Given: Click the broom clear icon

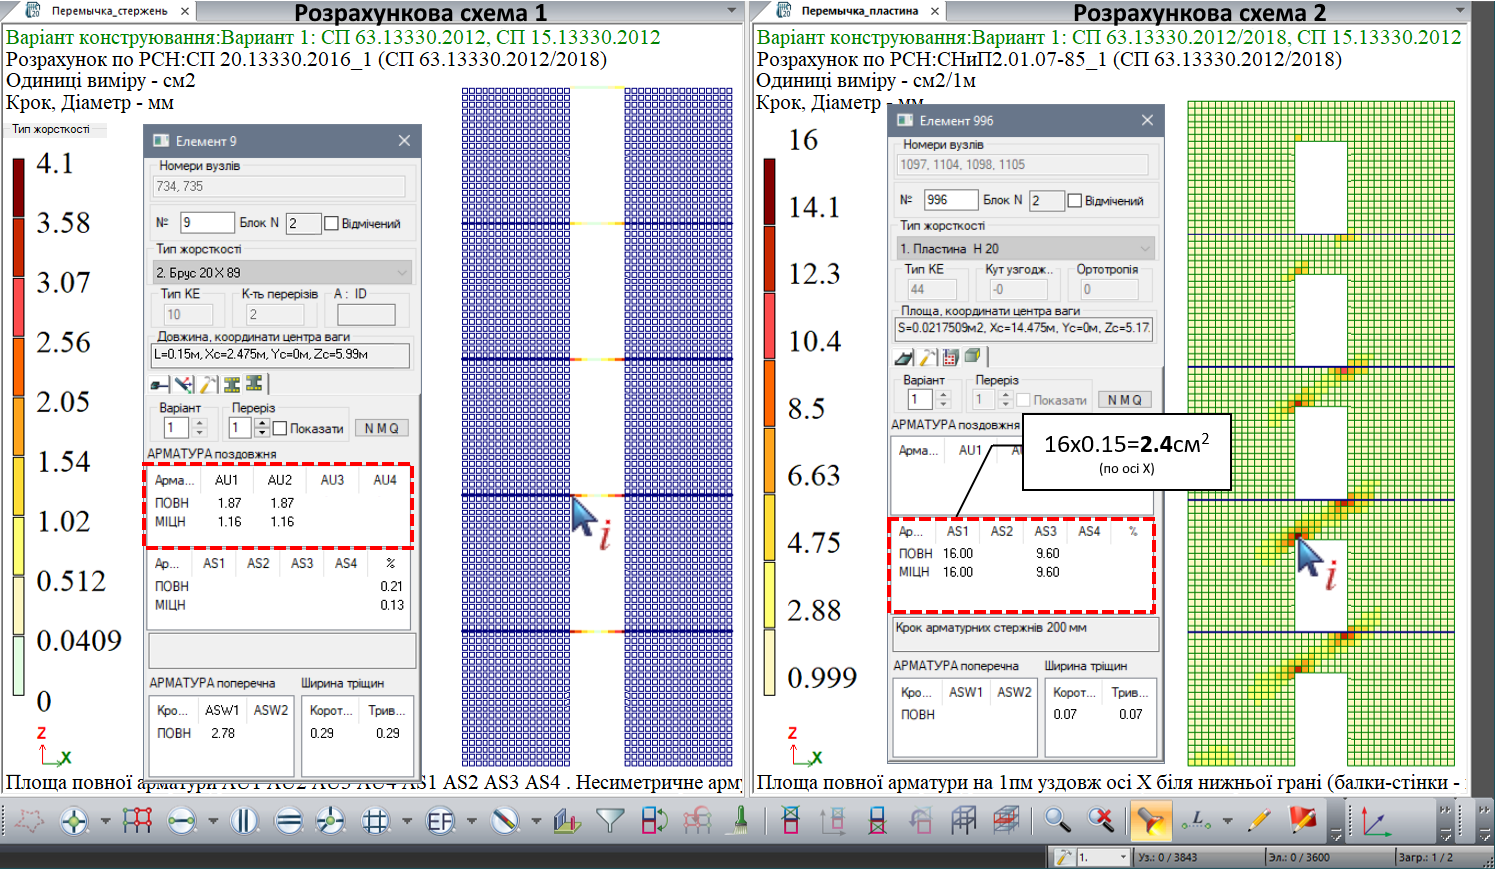Looking at the screenshot, I should click(741, 821).
